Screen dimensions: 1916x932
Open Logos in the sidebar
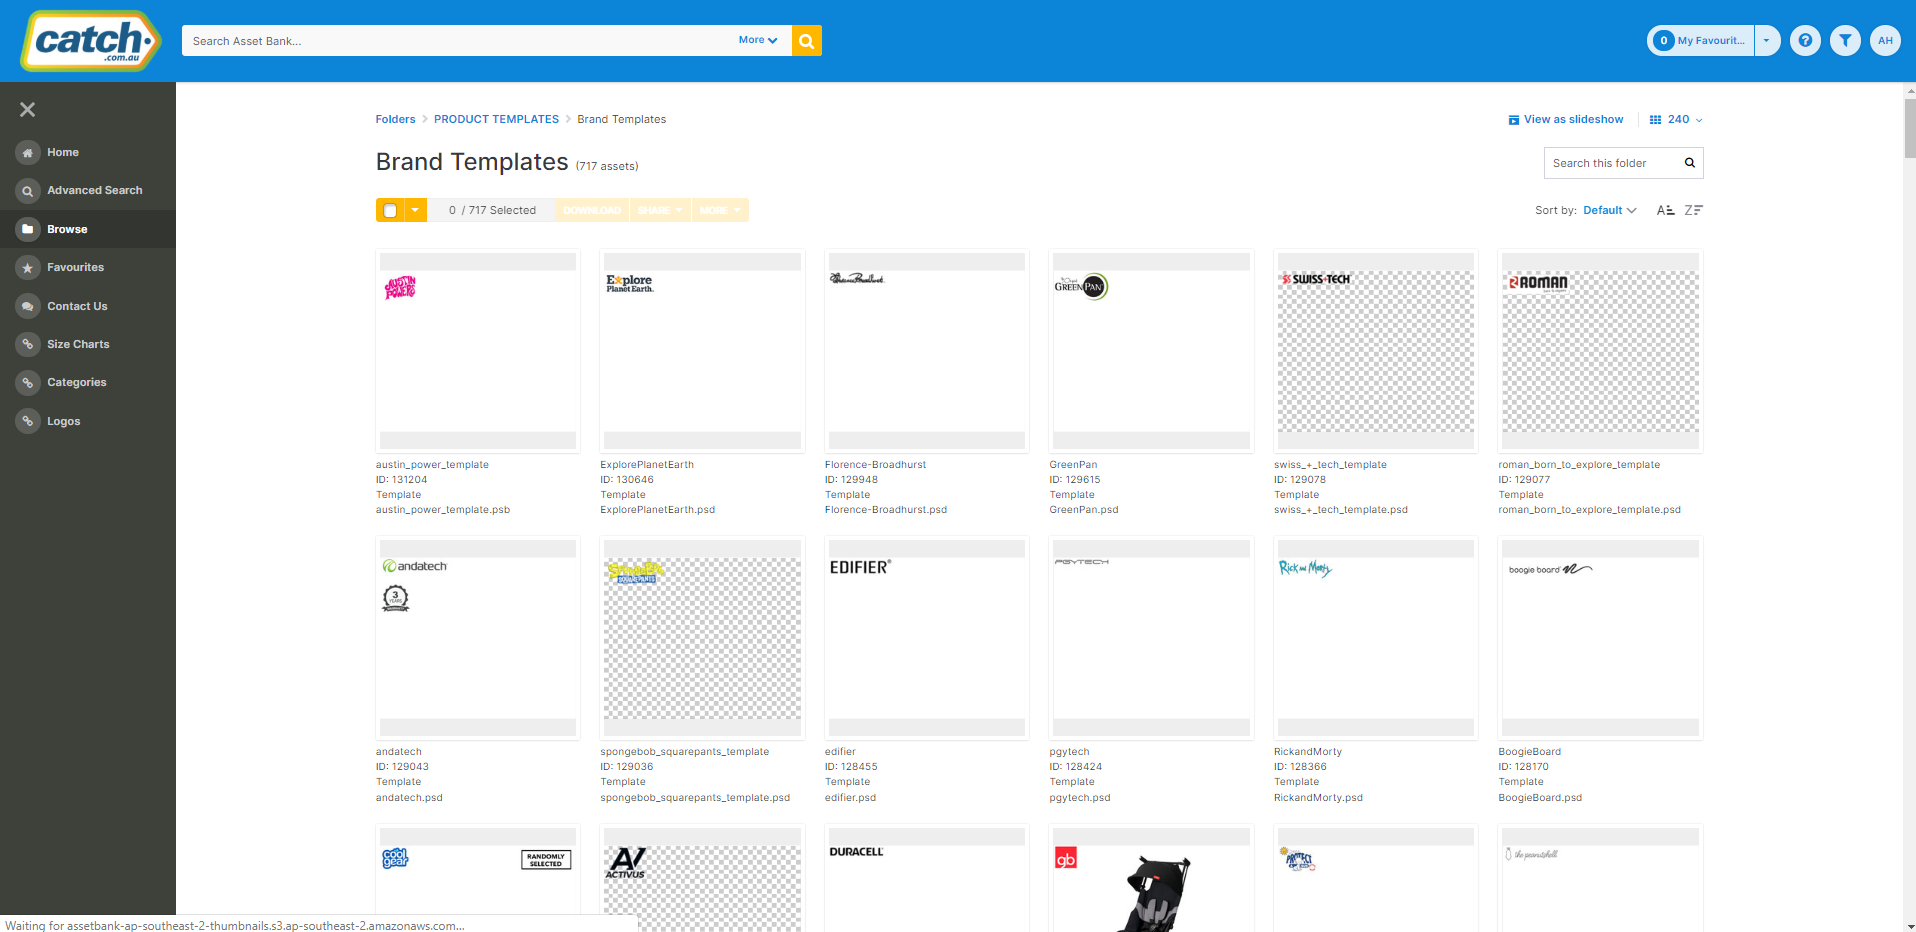pos(64,421)
